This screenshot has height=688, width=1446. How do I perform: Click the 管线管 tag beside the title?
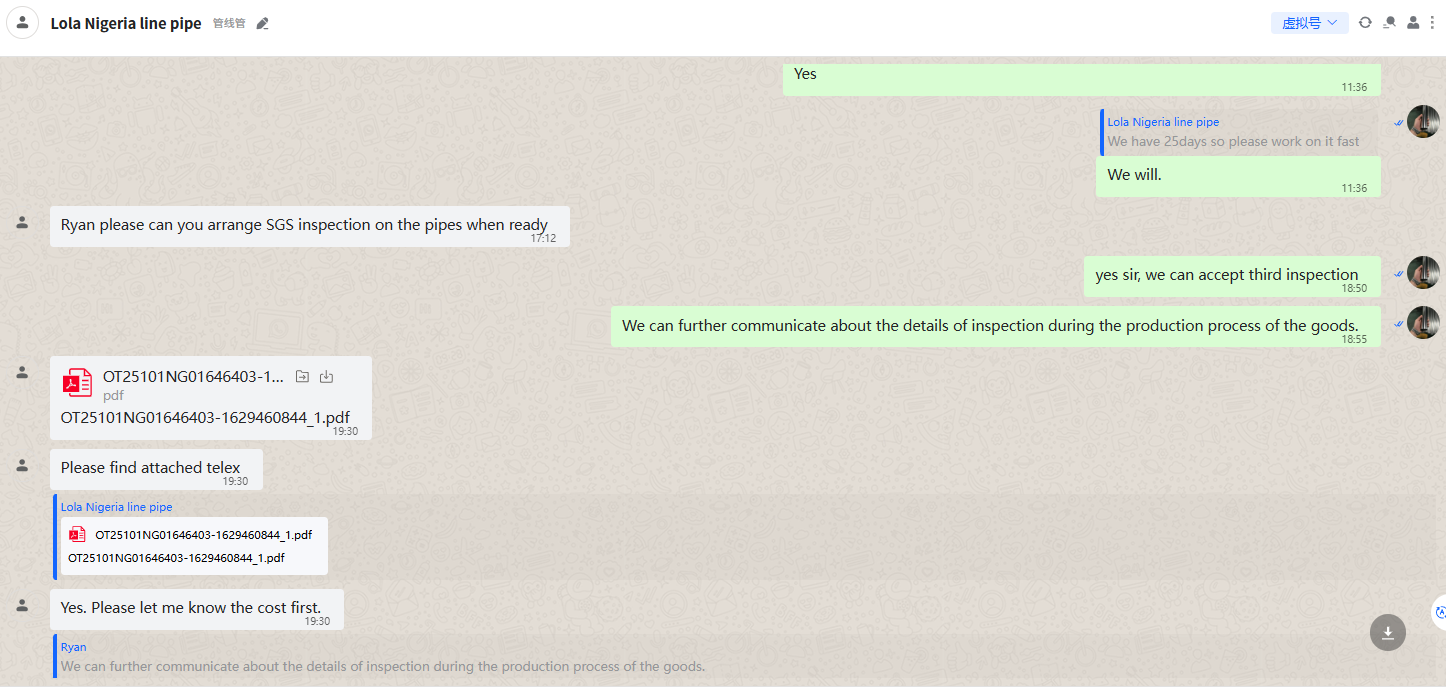point(229,23)
